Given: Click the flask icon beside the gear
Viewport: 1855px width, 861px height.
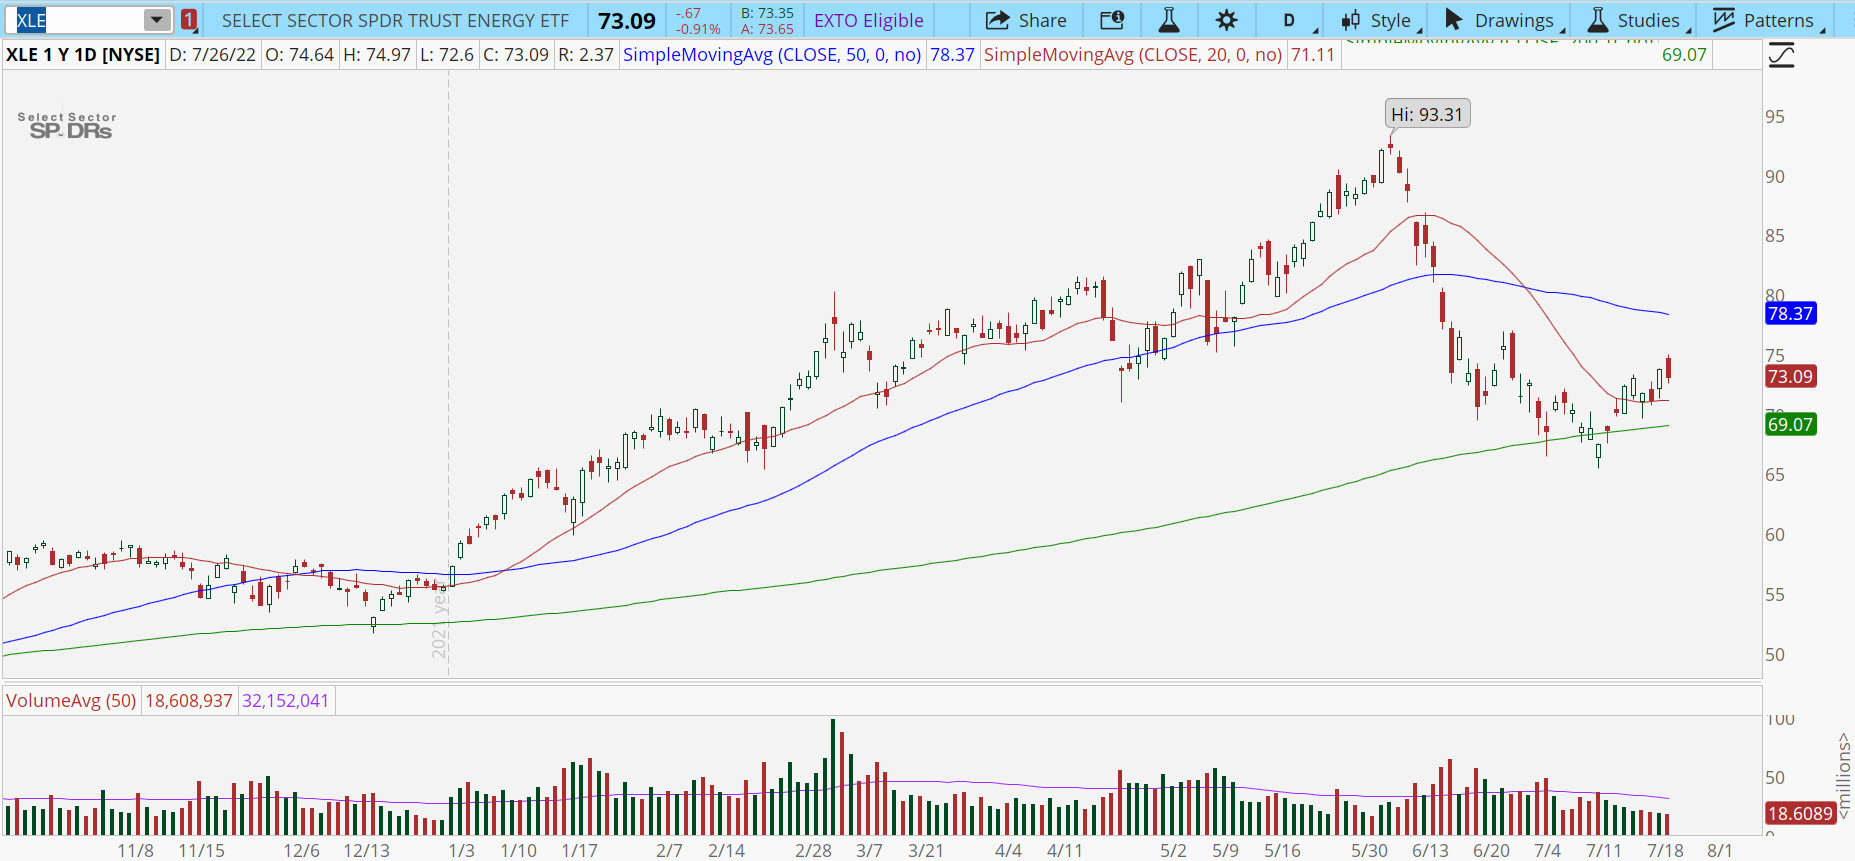Looking at the screenshot, I should 1169,20.
